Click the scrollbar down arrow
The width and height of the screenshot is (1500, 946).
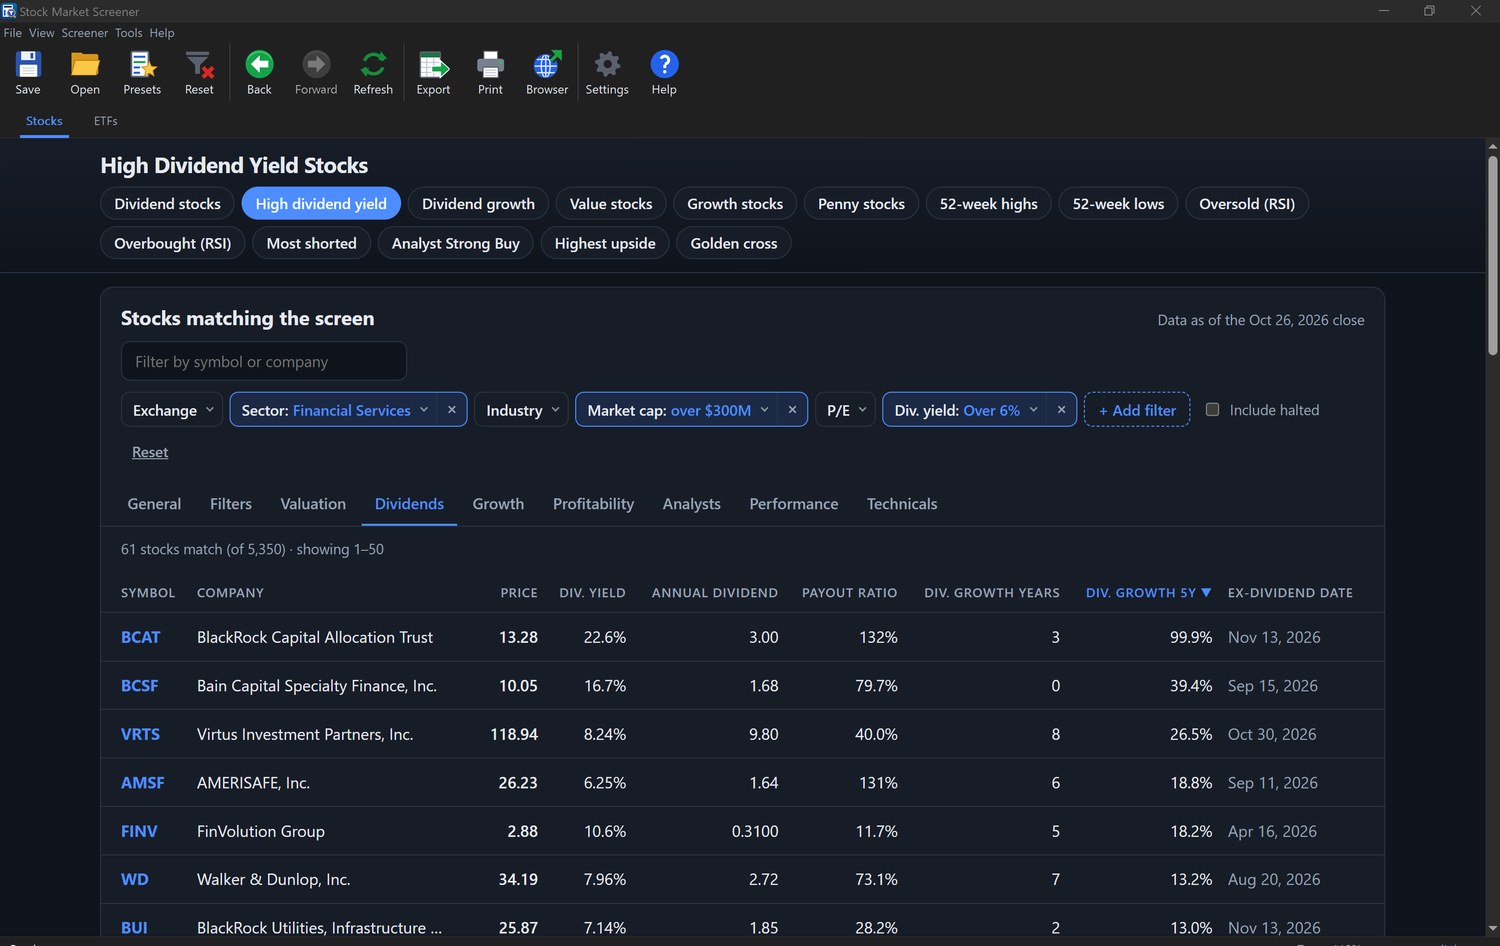coord(1492,929)
